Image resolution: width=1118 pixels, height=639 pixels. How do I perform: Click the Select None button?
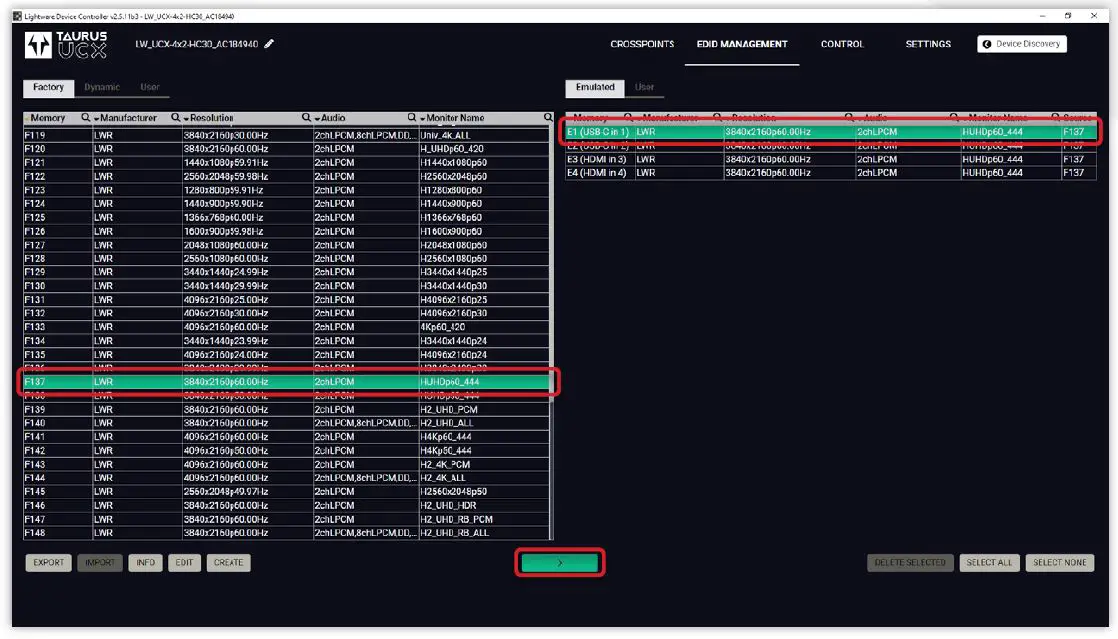pyautogui.click(x=1060, y=563)
